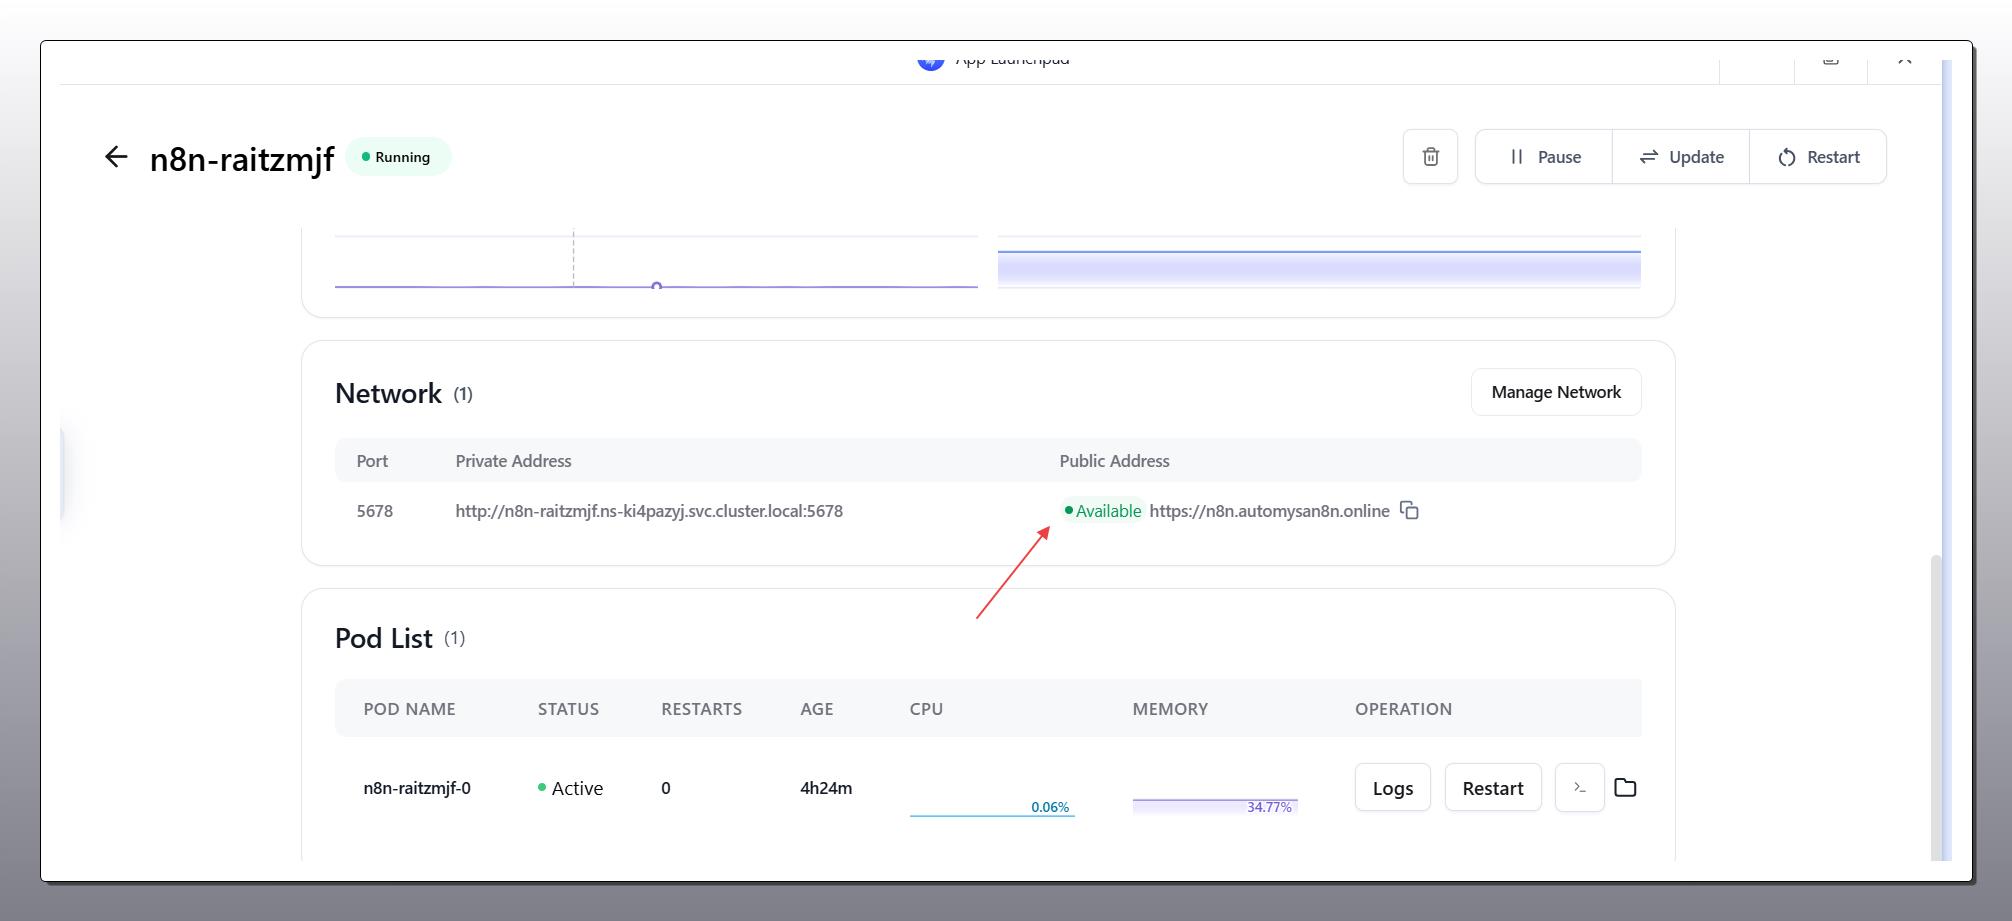
Task: Click port value 5678
Action: (x=375, y=511)
